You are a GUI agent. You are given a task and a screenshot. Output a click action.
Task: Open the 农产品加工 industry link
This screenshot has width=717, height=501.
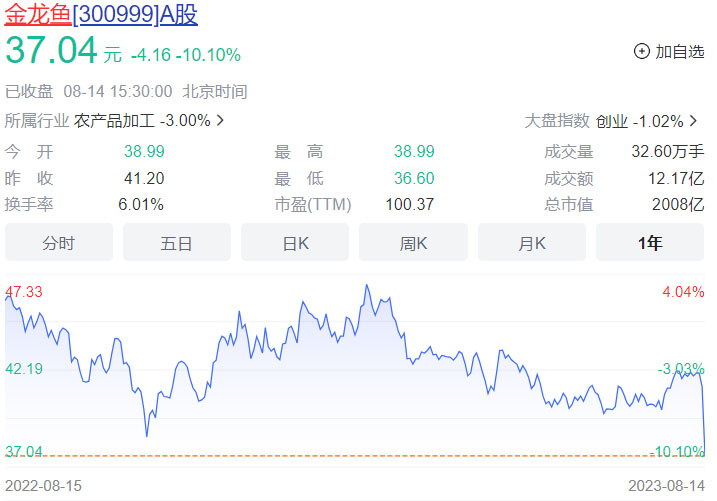[x=114, y=121]
